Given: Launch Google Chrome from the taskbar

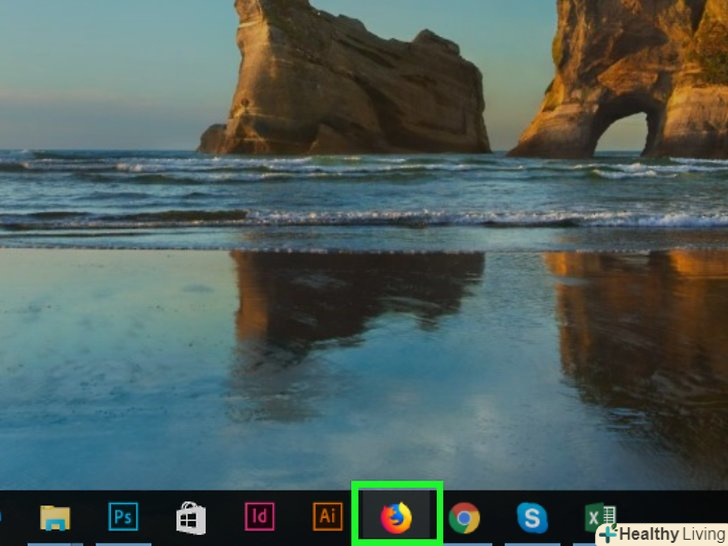Looking at the screenshot, I should pos(463,517).
